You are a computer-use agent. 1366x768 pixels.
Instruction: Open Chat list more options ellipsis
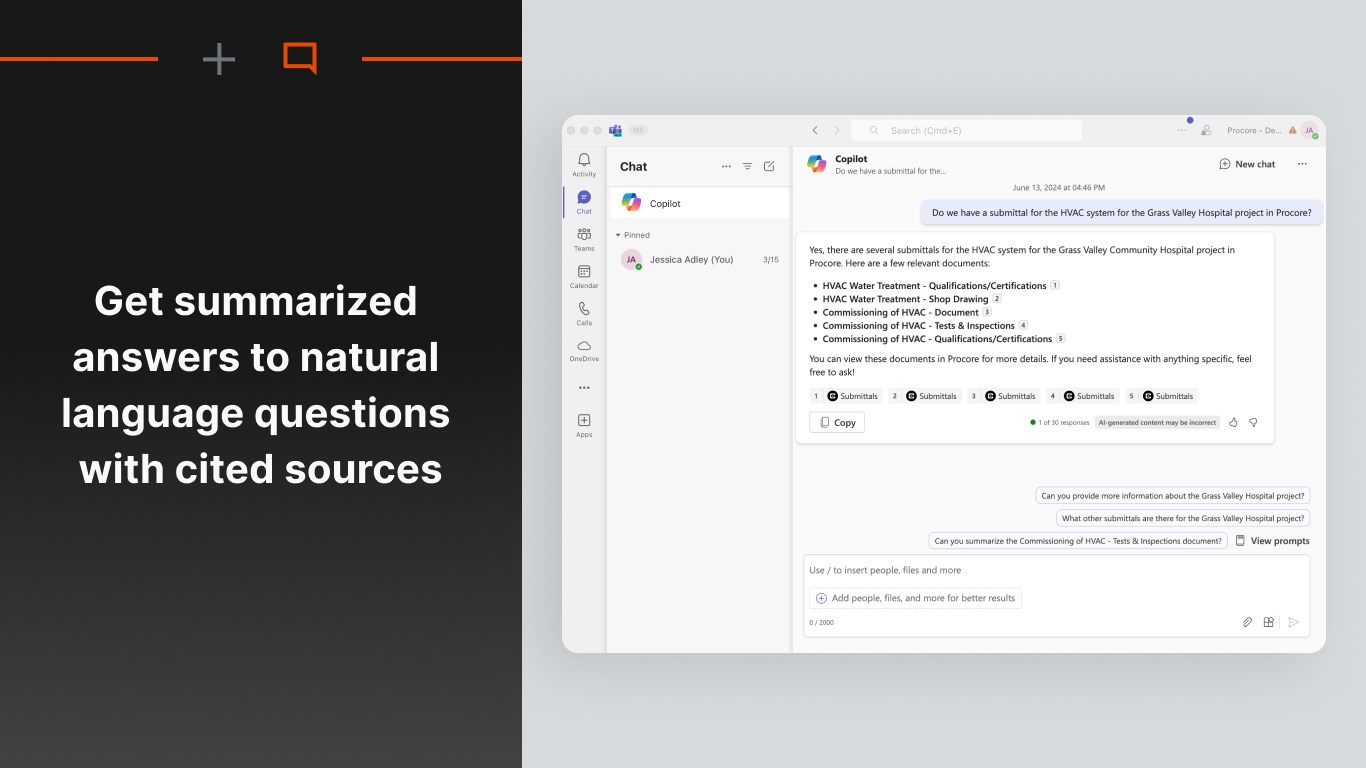[x=726, y=167]
